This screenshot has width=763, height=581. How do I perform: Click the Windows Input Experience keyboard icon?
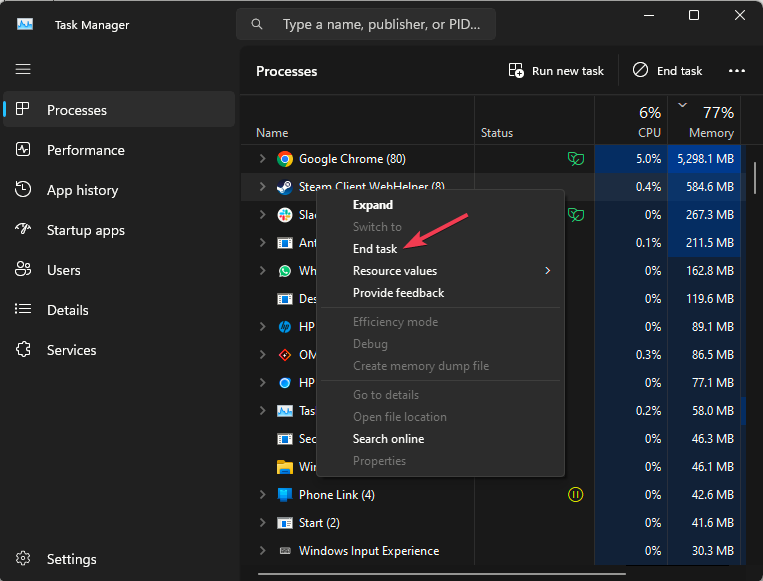click(285, 551)
